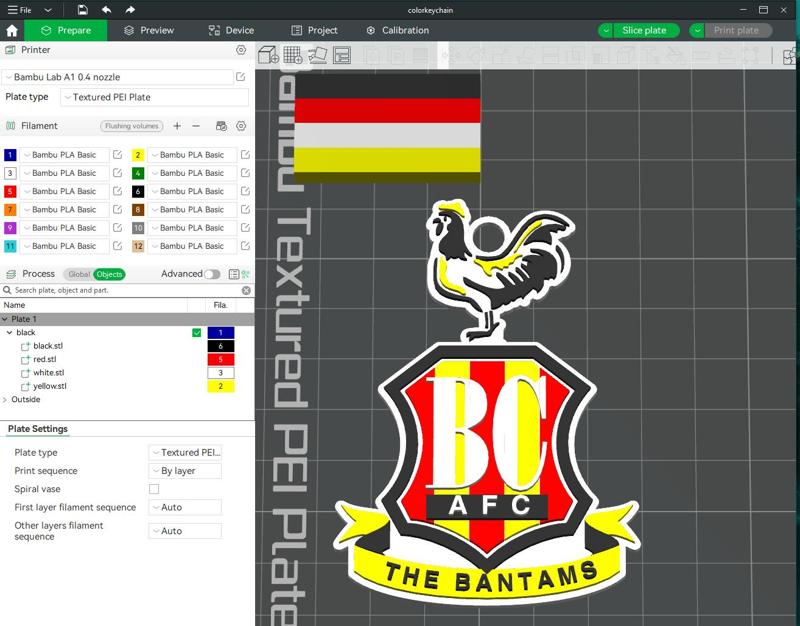
Task: Click the Arrange all objects toolbar icon
Action: pos(342,55)
